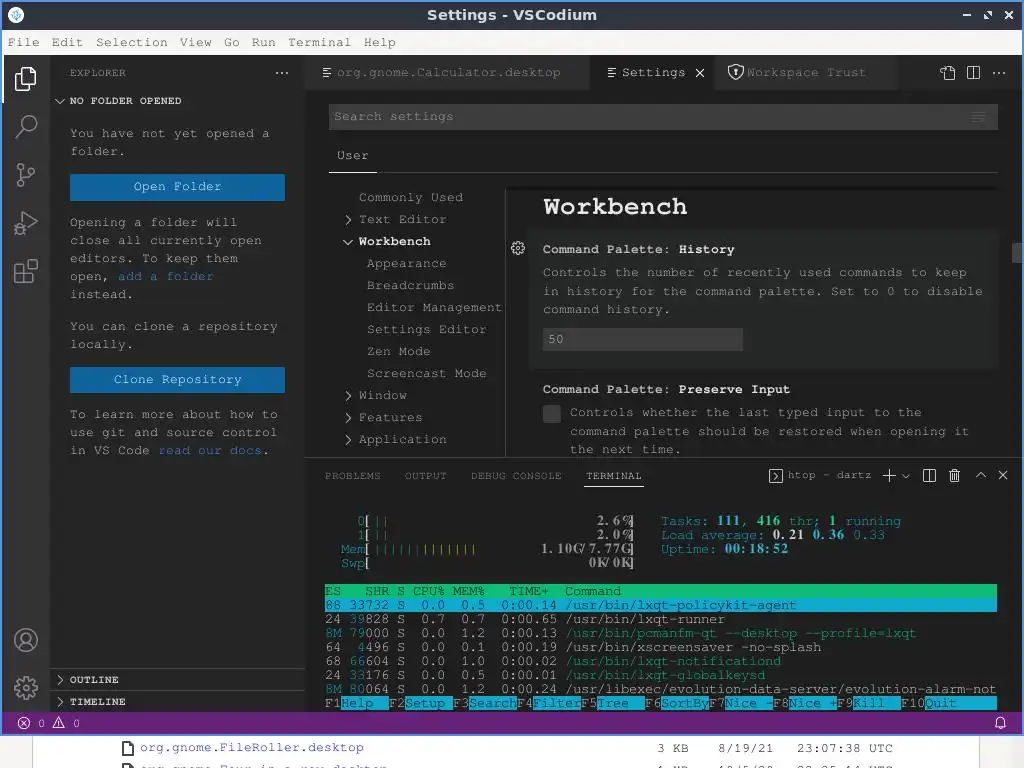Open the Accounts icon in activity bar
Screen dimensions: 1024x768
(25, 640)
